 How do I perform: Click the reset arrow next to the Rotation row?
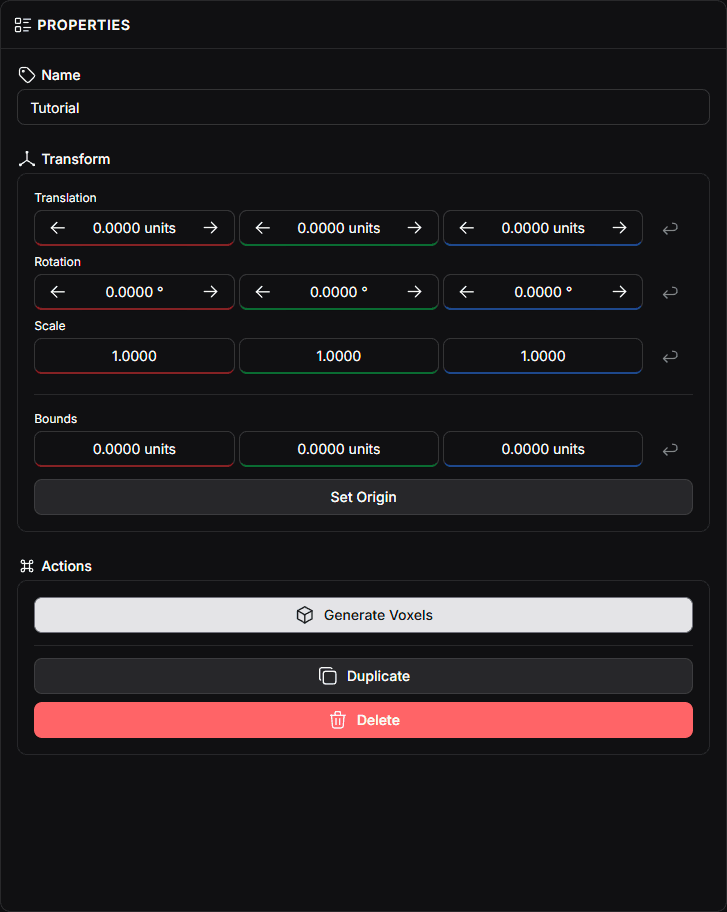[670, 292]
